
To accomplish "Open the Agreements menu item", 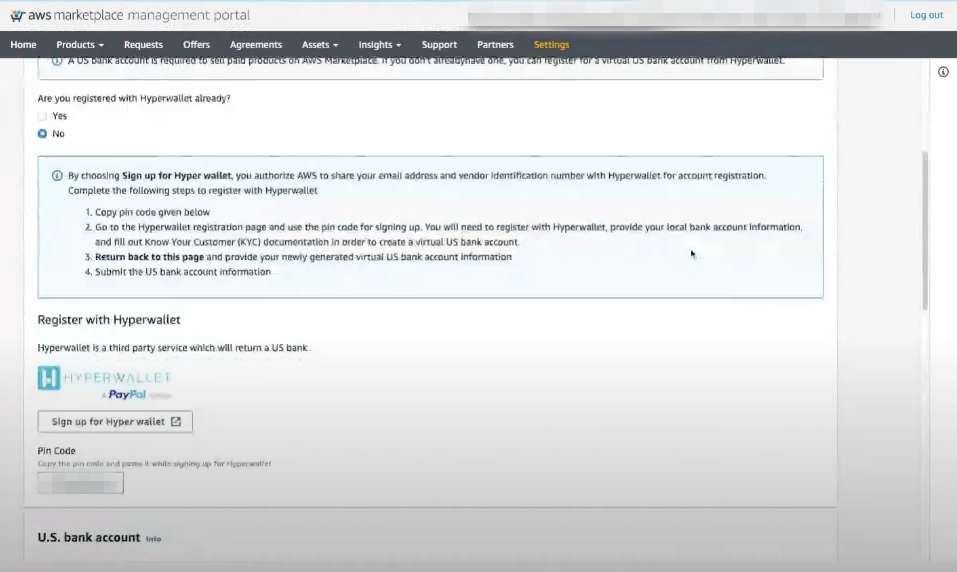I will coord(256,45).
